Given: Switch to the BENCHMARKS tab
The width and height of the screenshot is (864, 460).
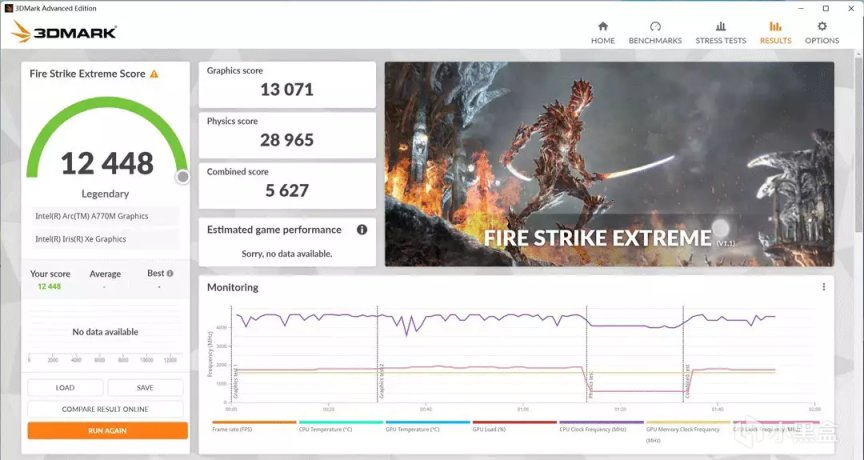Looking at the screenshot, I should click(x=655, y=33).
